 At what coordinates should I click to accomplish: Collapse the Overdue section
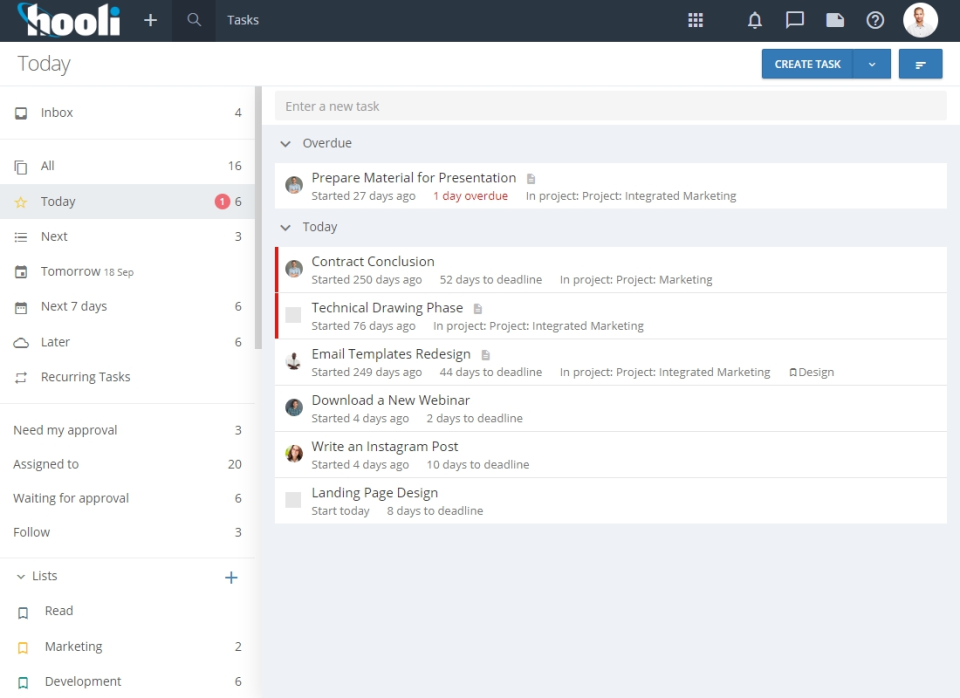(286, 143)
